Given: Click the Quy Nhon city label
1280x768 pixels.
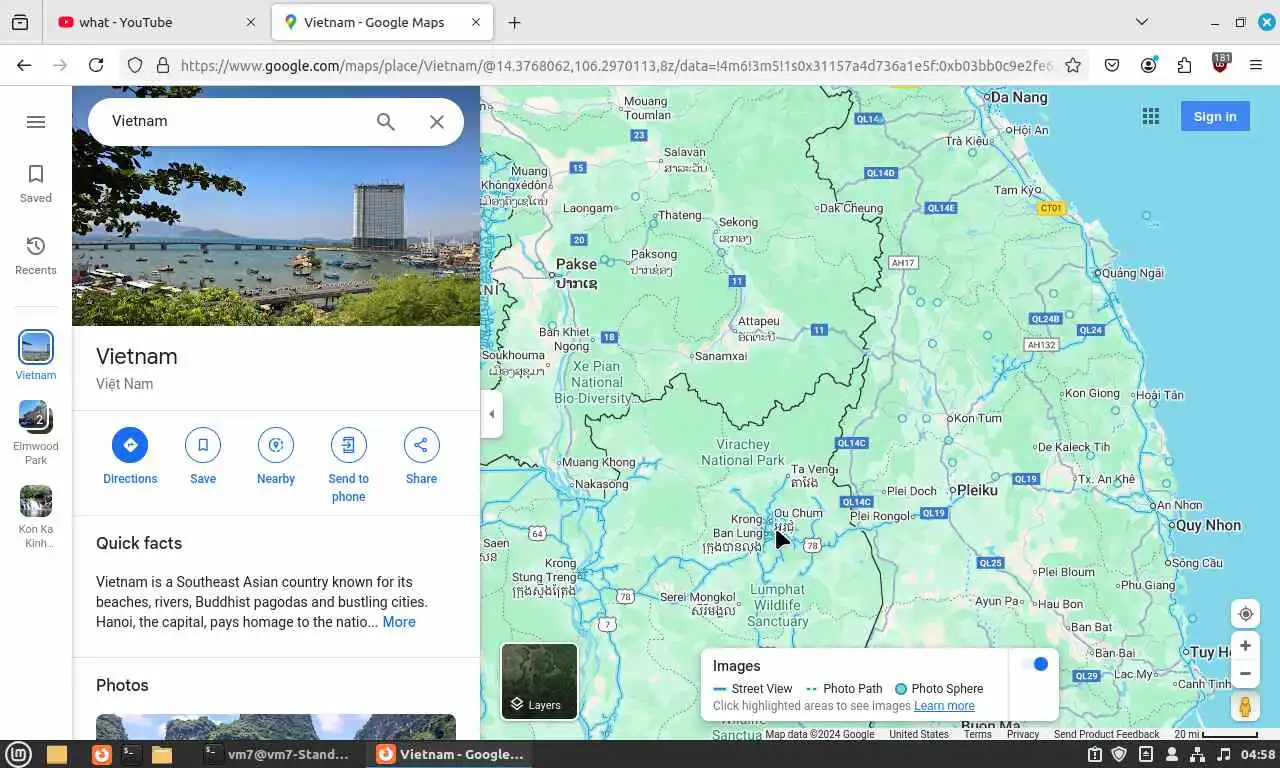Looking at the screenshot, I should [x=1208, y=525].
